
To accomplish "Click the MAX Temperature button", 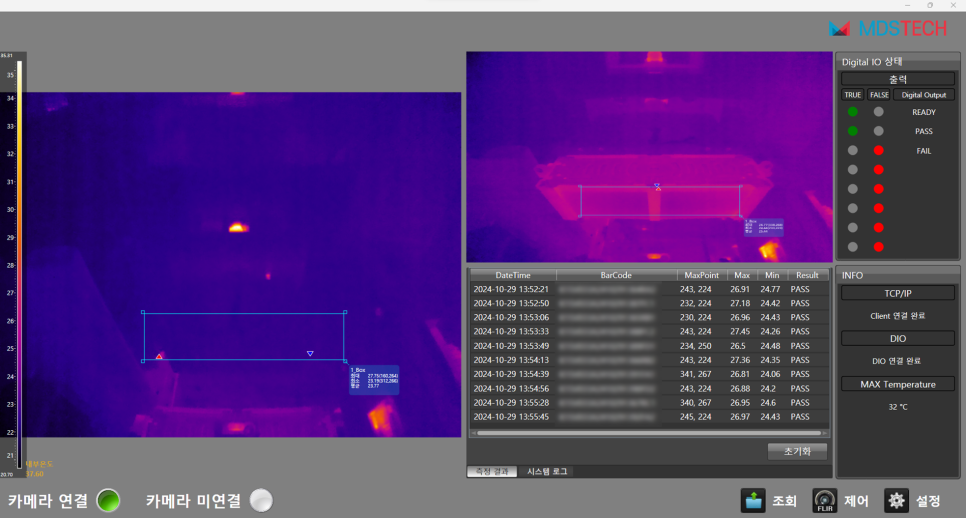I will click(x=898, y=384).
